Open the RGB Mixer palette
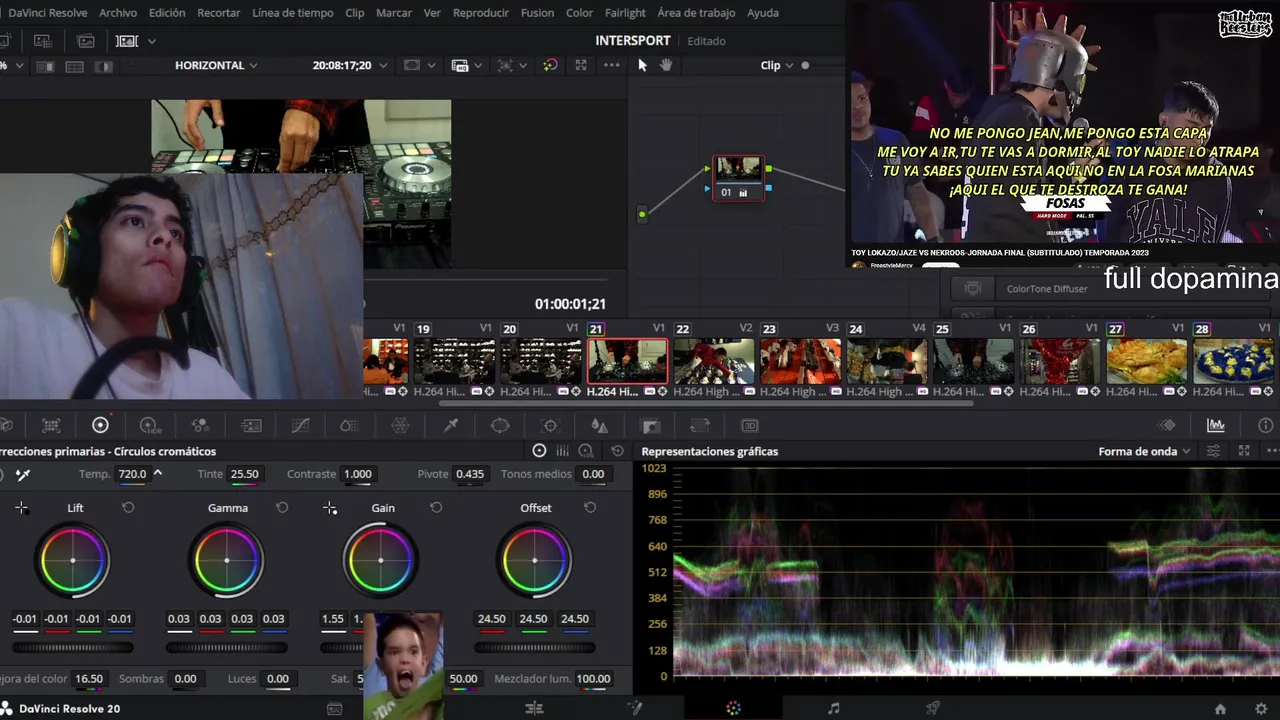Image resolution: width=1280 pixels, height=720 pixels. pos(200,425)
